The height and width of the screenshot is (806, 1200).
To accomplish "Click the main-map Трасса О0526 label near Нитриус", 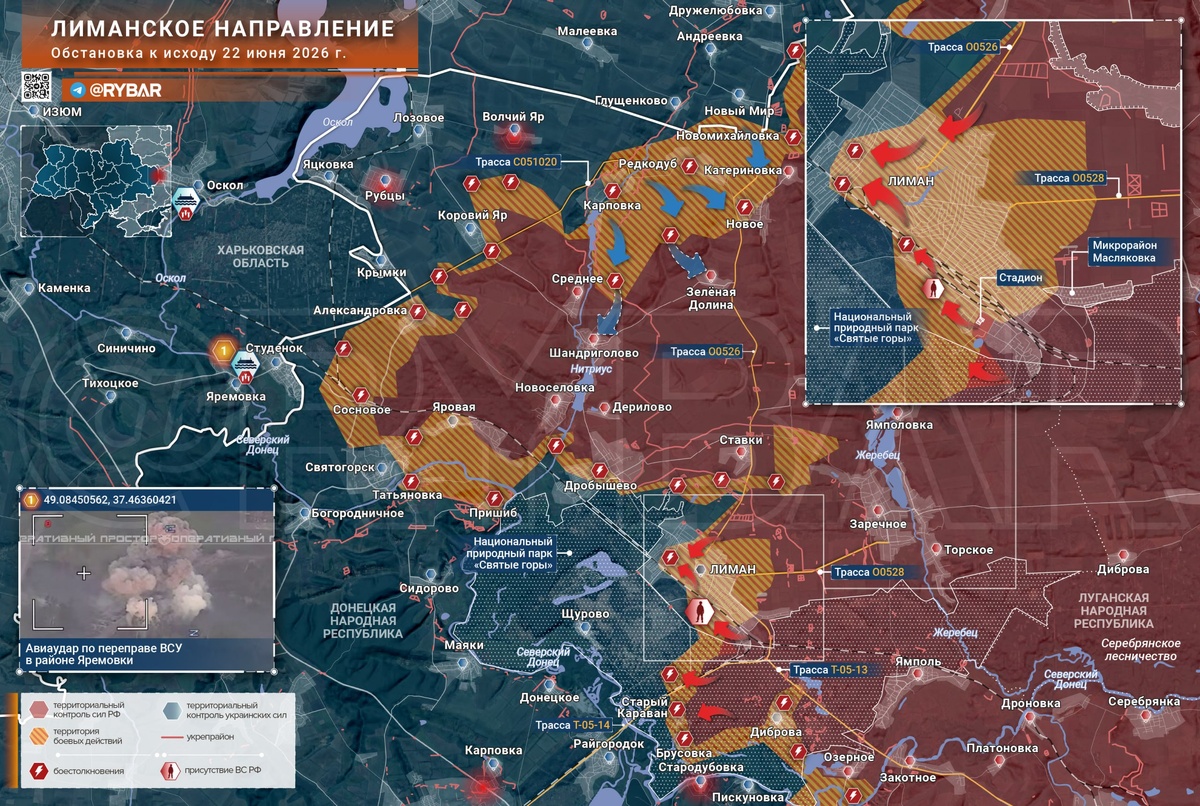I will [705, 351].
